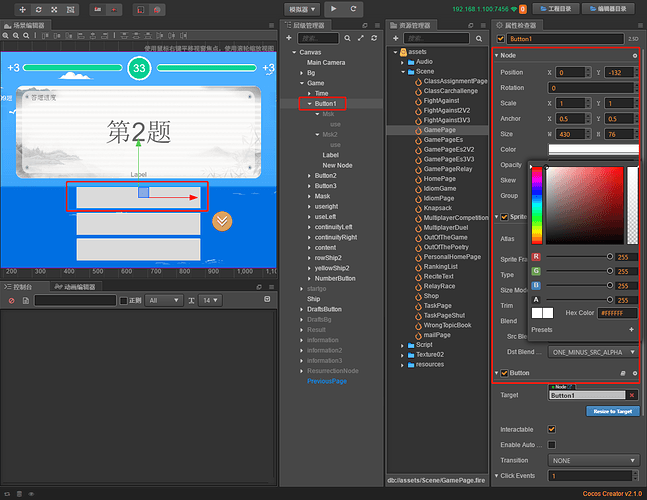Open the Dst Blend ONE_MINUS_SRC_ALPHA dropdown
Screen dimensions: 647x500
coord(593,352)
